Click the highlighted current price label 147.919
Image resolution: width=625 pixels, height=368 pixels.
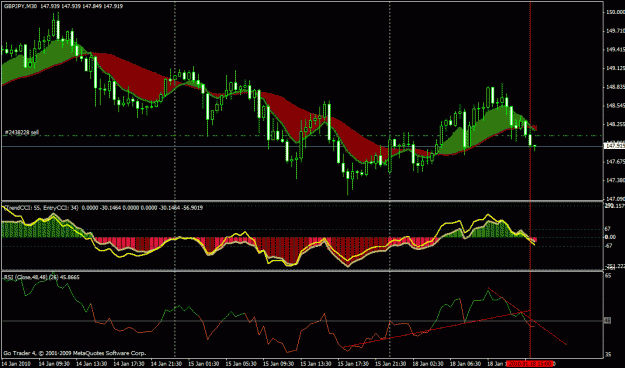615,146
